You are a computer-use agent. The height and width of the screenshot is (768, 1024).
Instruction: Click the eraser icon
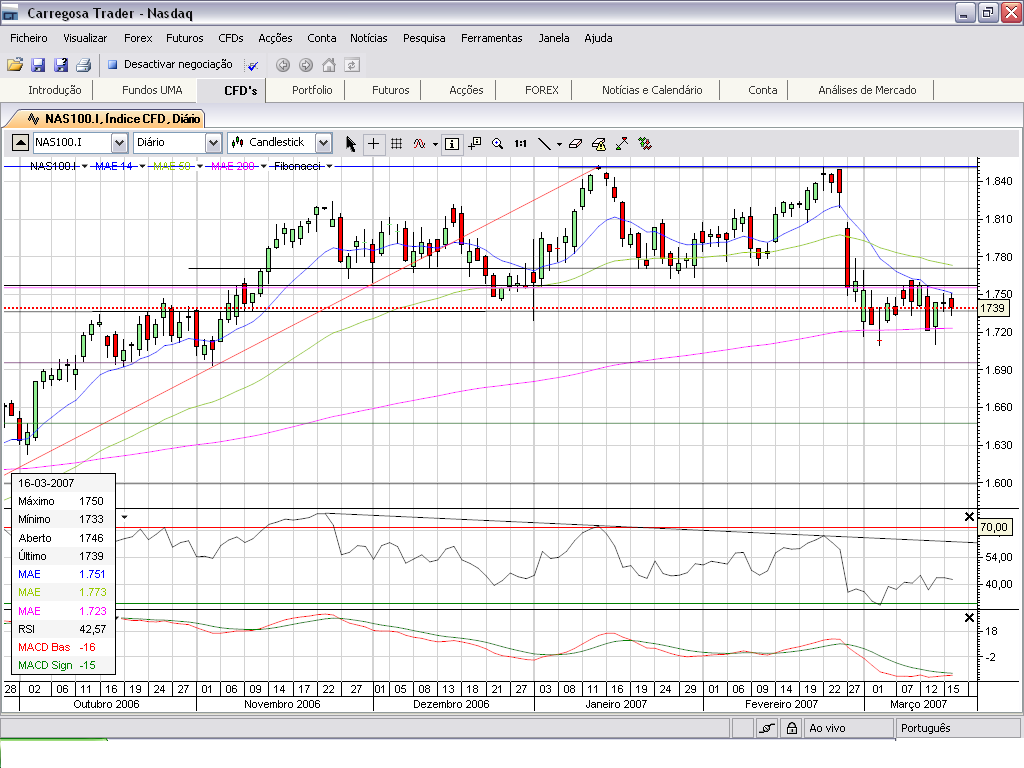pos(575,144)
